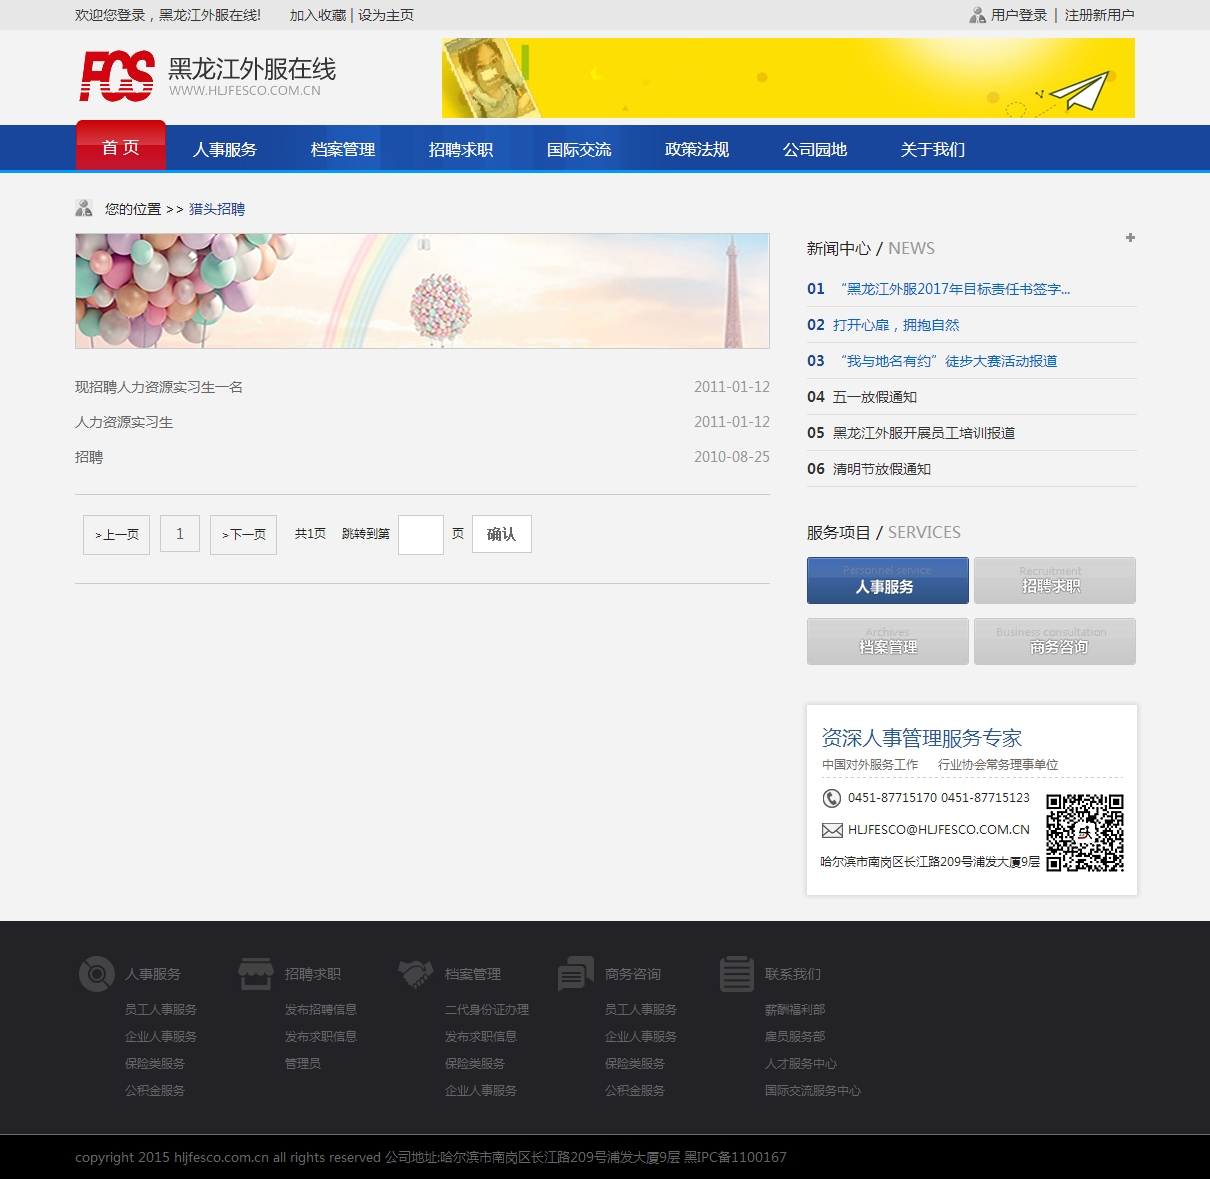This screenshot has height=1179, width=1210.
Task: Click the footer shop icon for 招聘求职
Action: 256,973
